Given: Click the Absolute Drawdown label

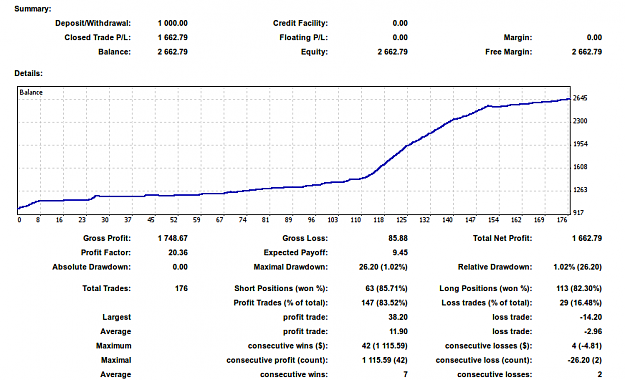Looking at the screenshot, I should (91, 267).
